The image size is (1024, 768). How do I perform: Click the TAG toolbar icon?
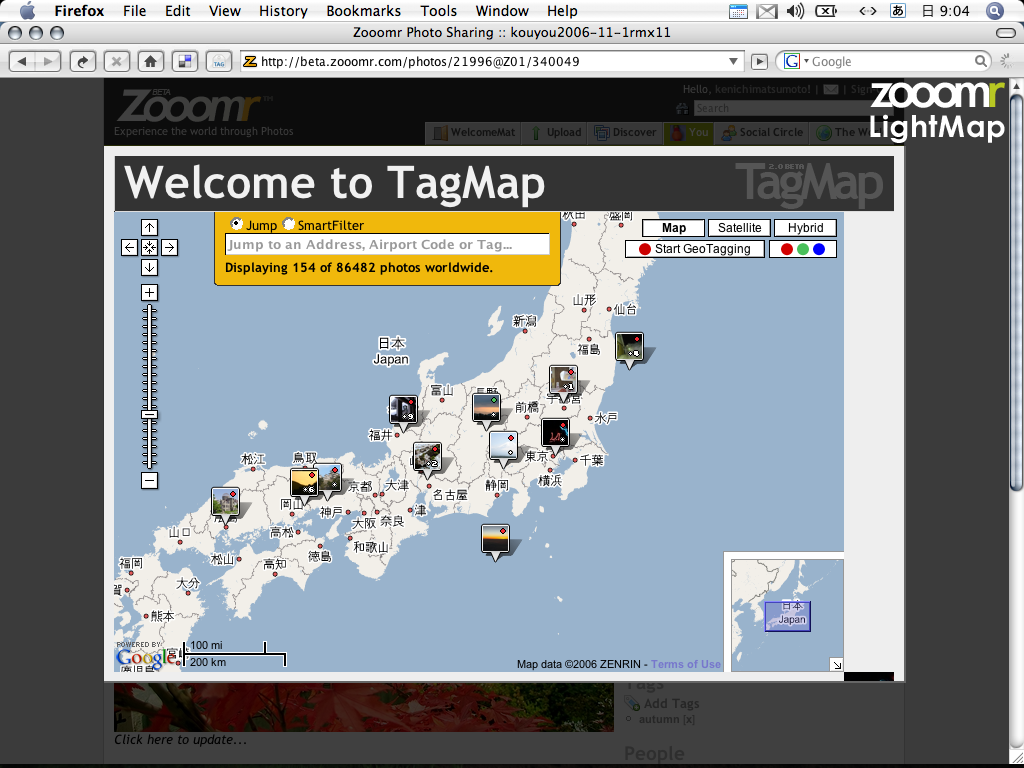(x=219, y=61)
